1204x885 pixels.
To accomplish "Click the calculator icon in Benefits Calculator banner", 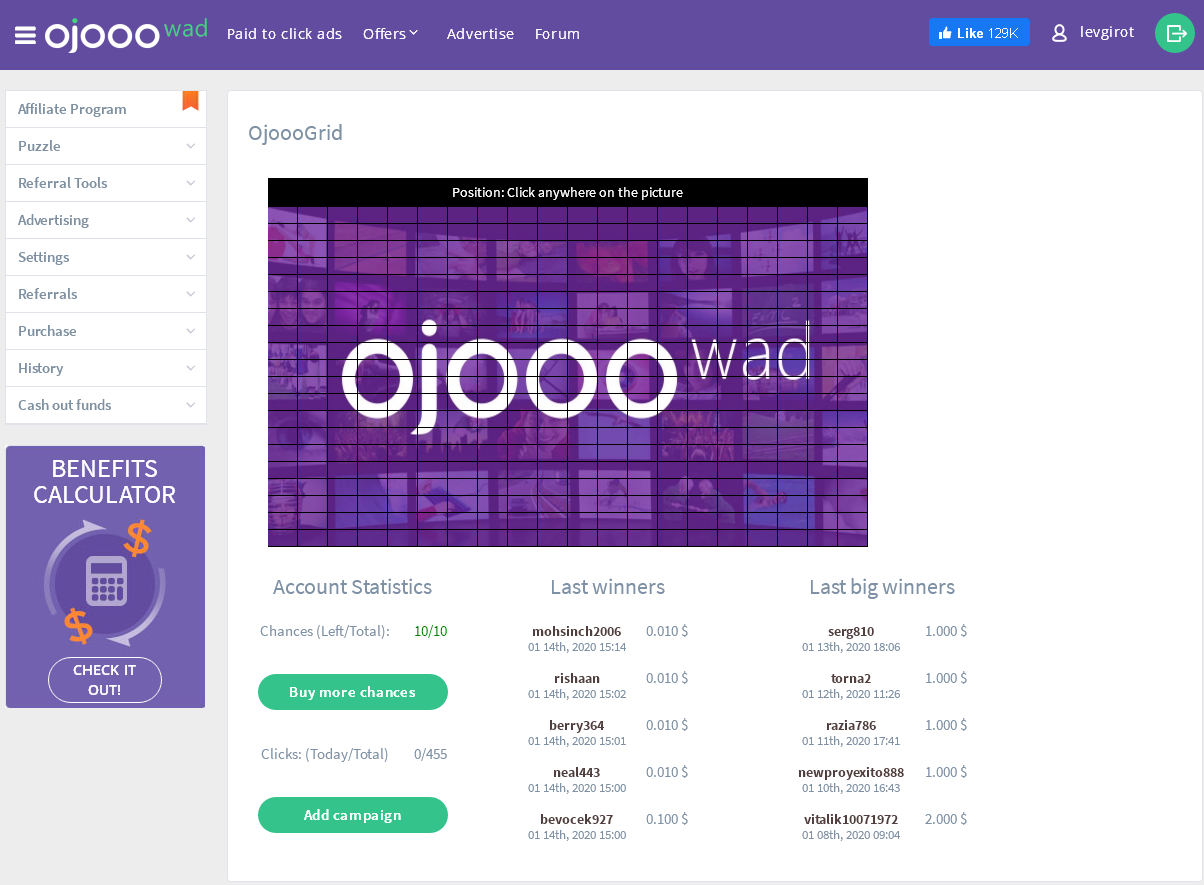I will 106,581.
